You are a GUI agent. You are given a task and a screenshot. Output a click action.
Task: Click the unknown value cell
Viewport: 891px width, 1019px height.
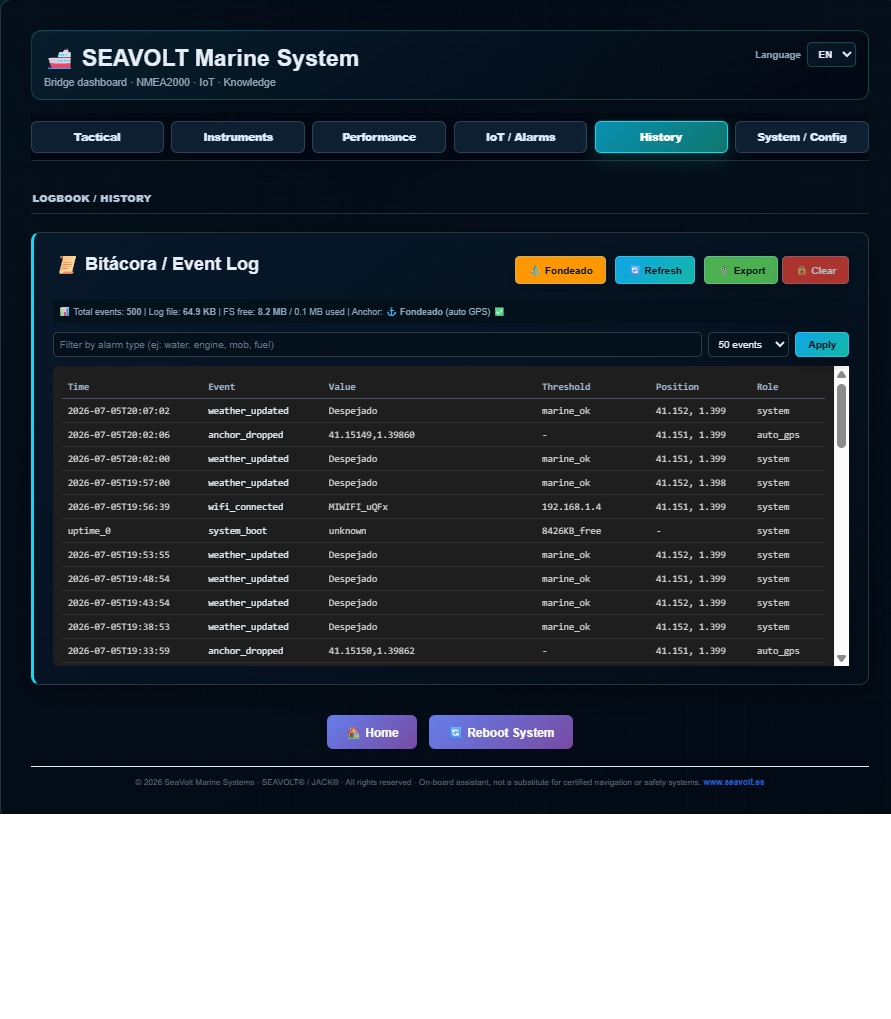348,531
